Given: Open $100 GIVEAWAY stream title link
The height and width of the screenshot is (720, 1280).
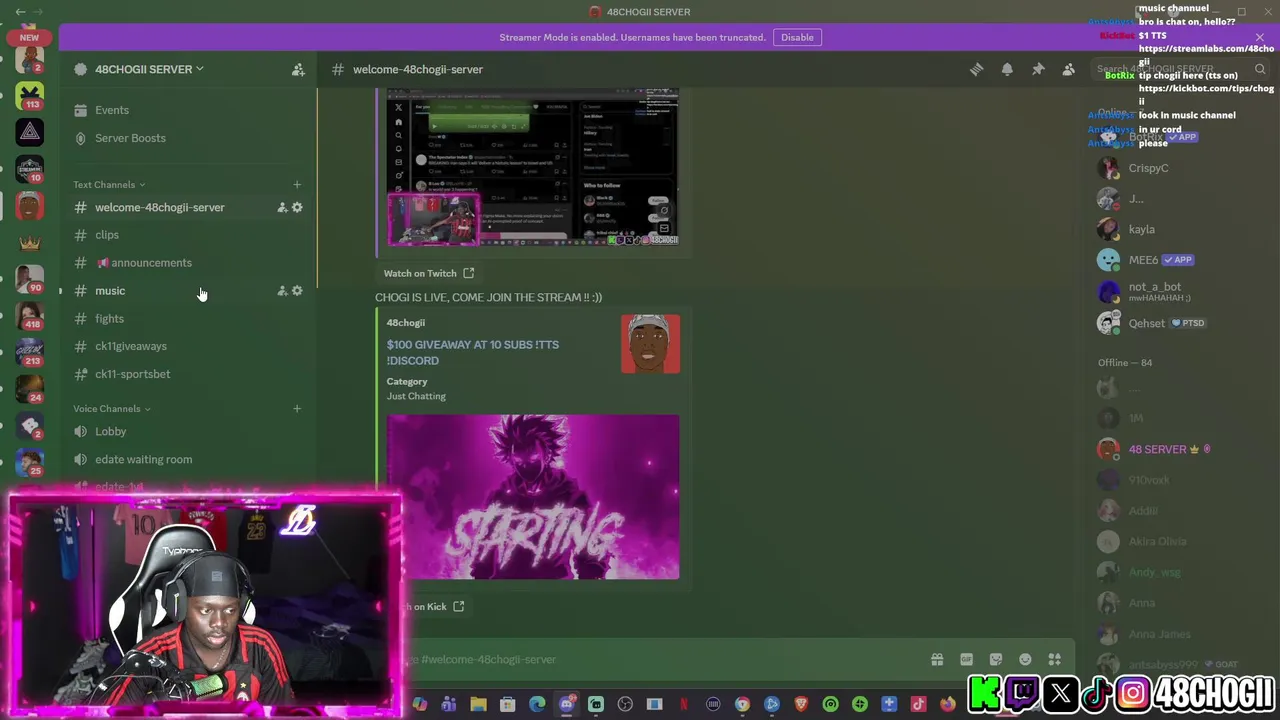Looking at the screenshot, I should coord(473,352).
